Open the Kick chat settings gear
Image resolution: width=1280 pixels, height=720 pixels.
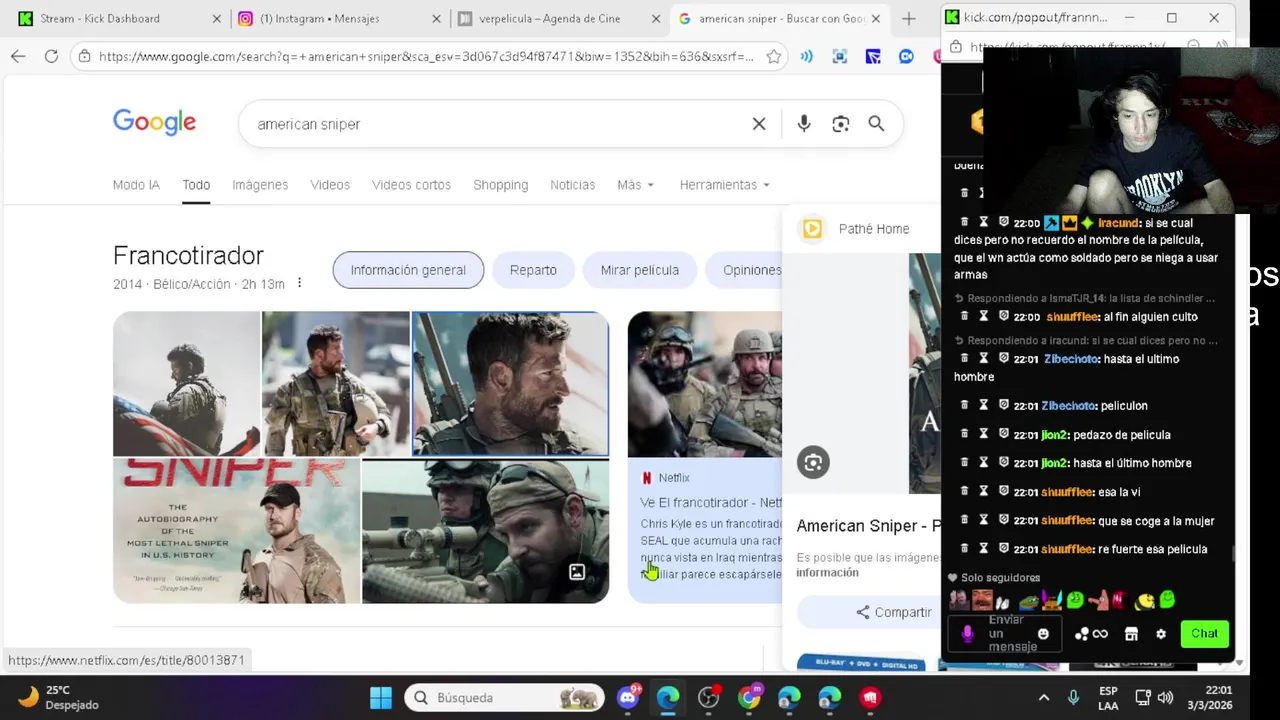[x=1161, y=634]
